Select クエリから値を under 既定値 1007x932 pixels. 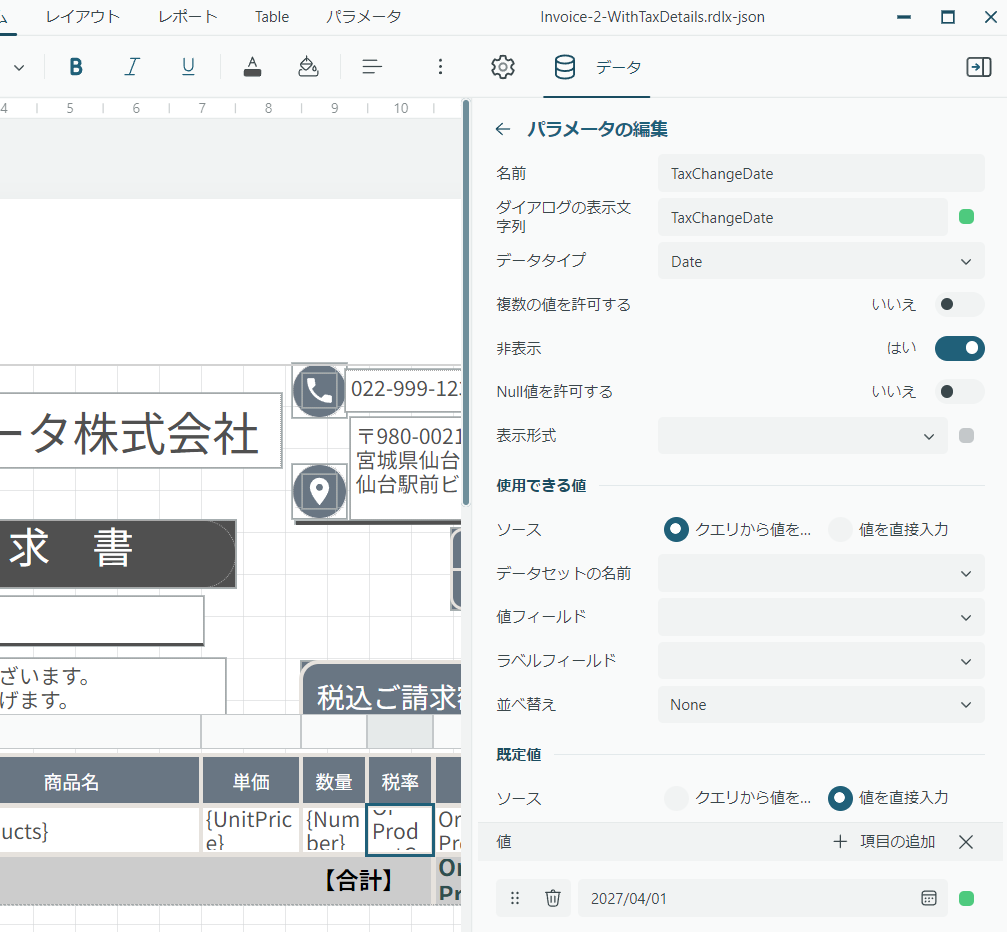[676, 798]
